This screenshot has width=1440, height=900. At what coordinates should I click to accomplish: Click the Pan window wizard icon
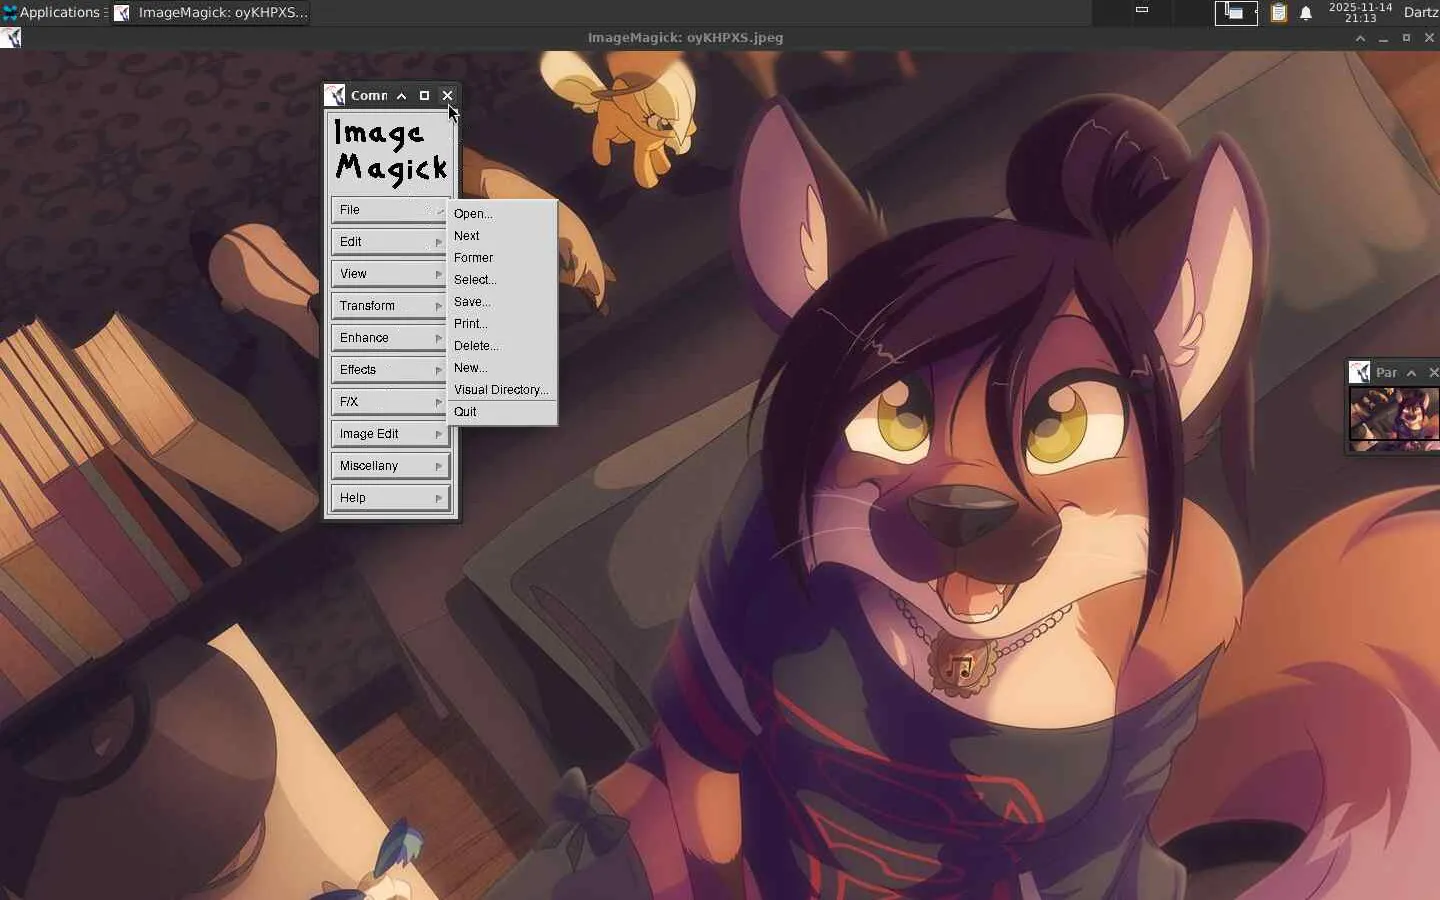[1360, 373]
